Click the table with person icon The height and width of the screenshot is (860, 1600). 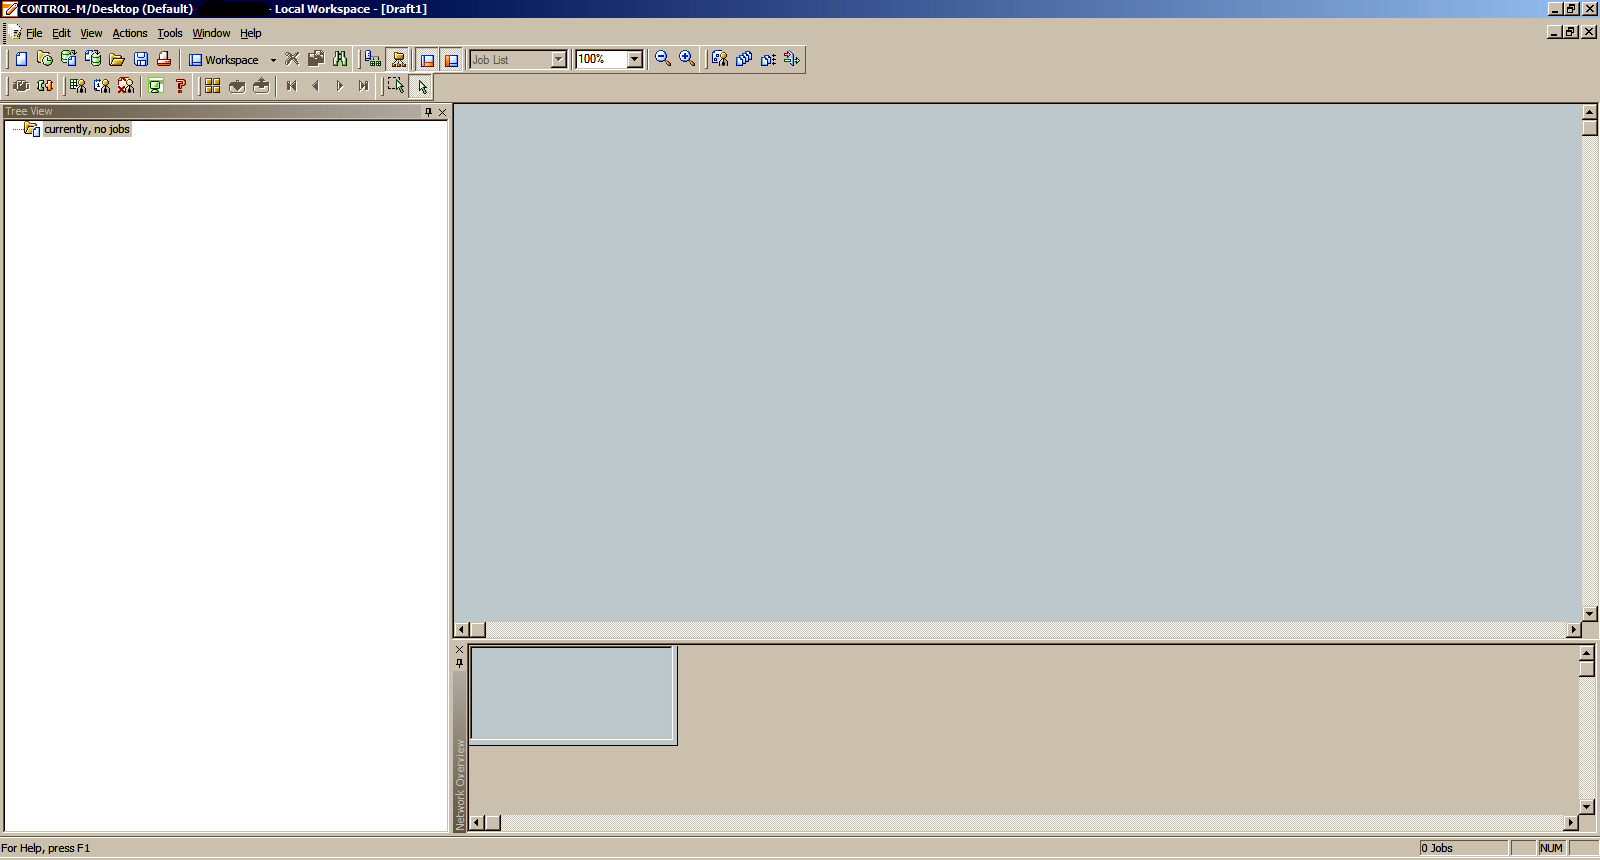pos(77,86)
